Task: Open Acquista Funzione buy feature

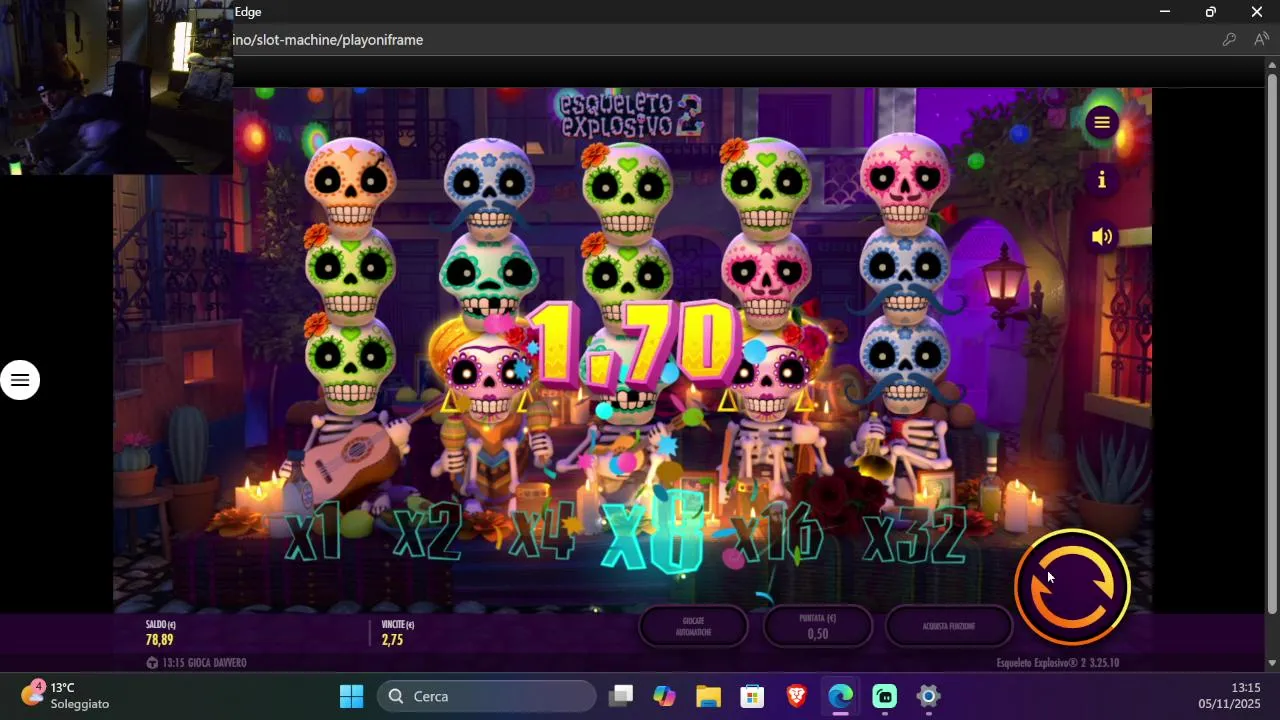Action: pyautogui.click(x=948, y=626)
